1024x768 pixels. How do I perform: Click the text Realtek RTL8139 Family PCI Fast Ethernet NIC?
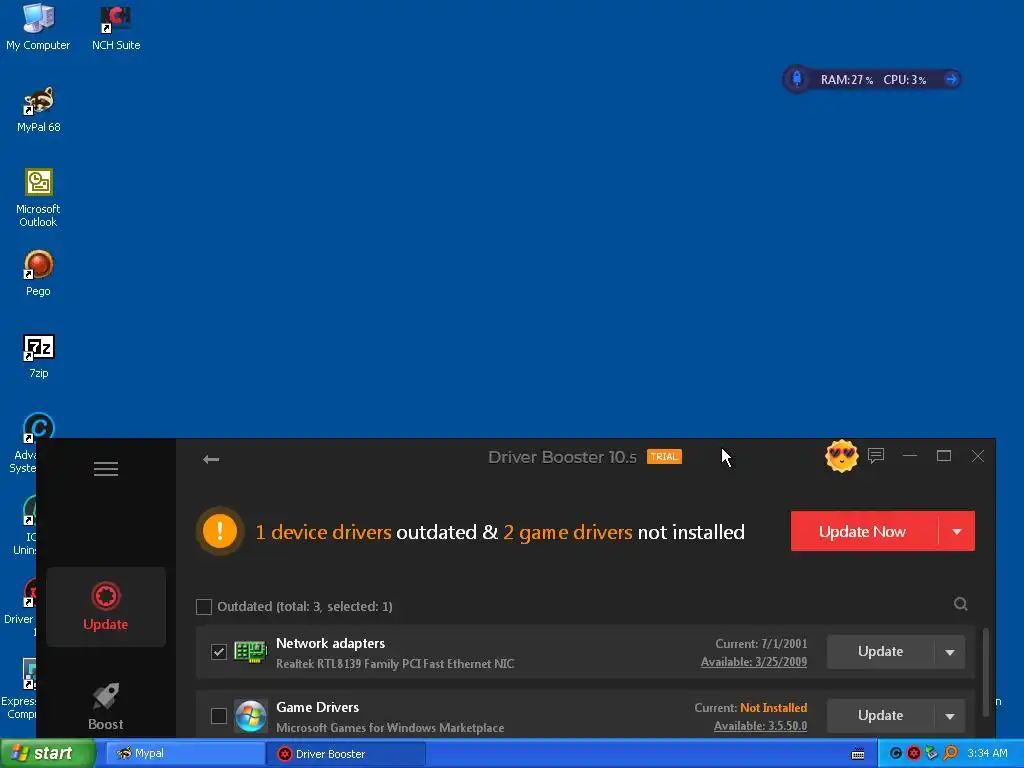point(395,664)
